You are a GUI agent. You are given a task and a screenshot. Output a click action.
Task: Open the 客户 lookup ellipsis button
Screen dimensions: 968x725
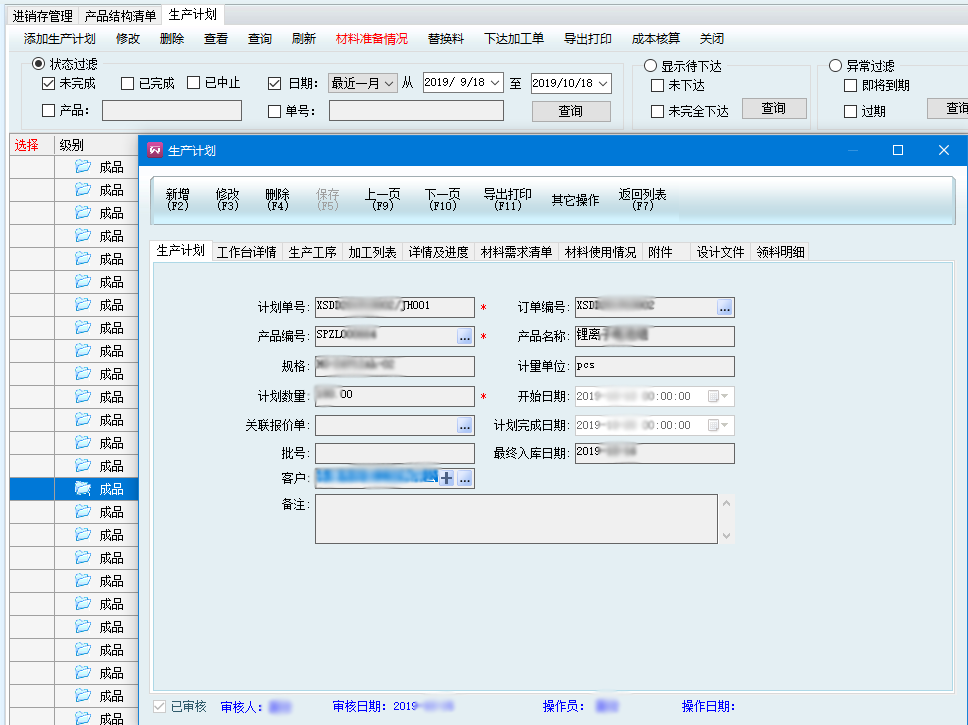pyautogui.click(x=465, y=478)
